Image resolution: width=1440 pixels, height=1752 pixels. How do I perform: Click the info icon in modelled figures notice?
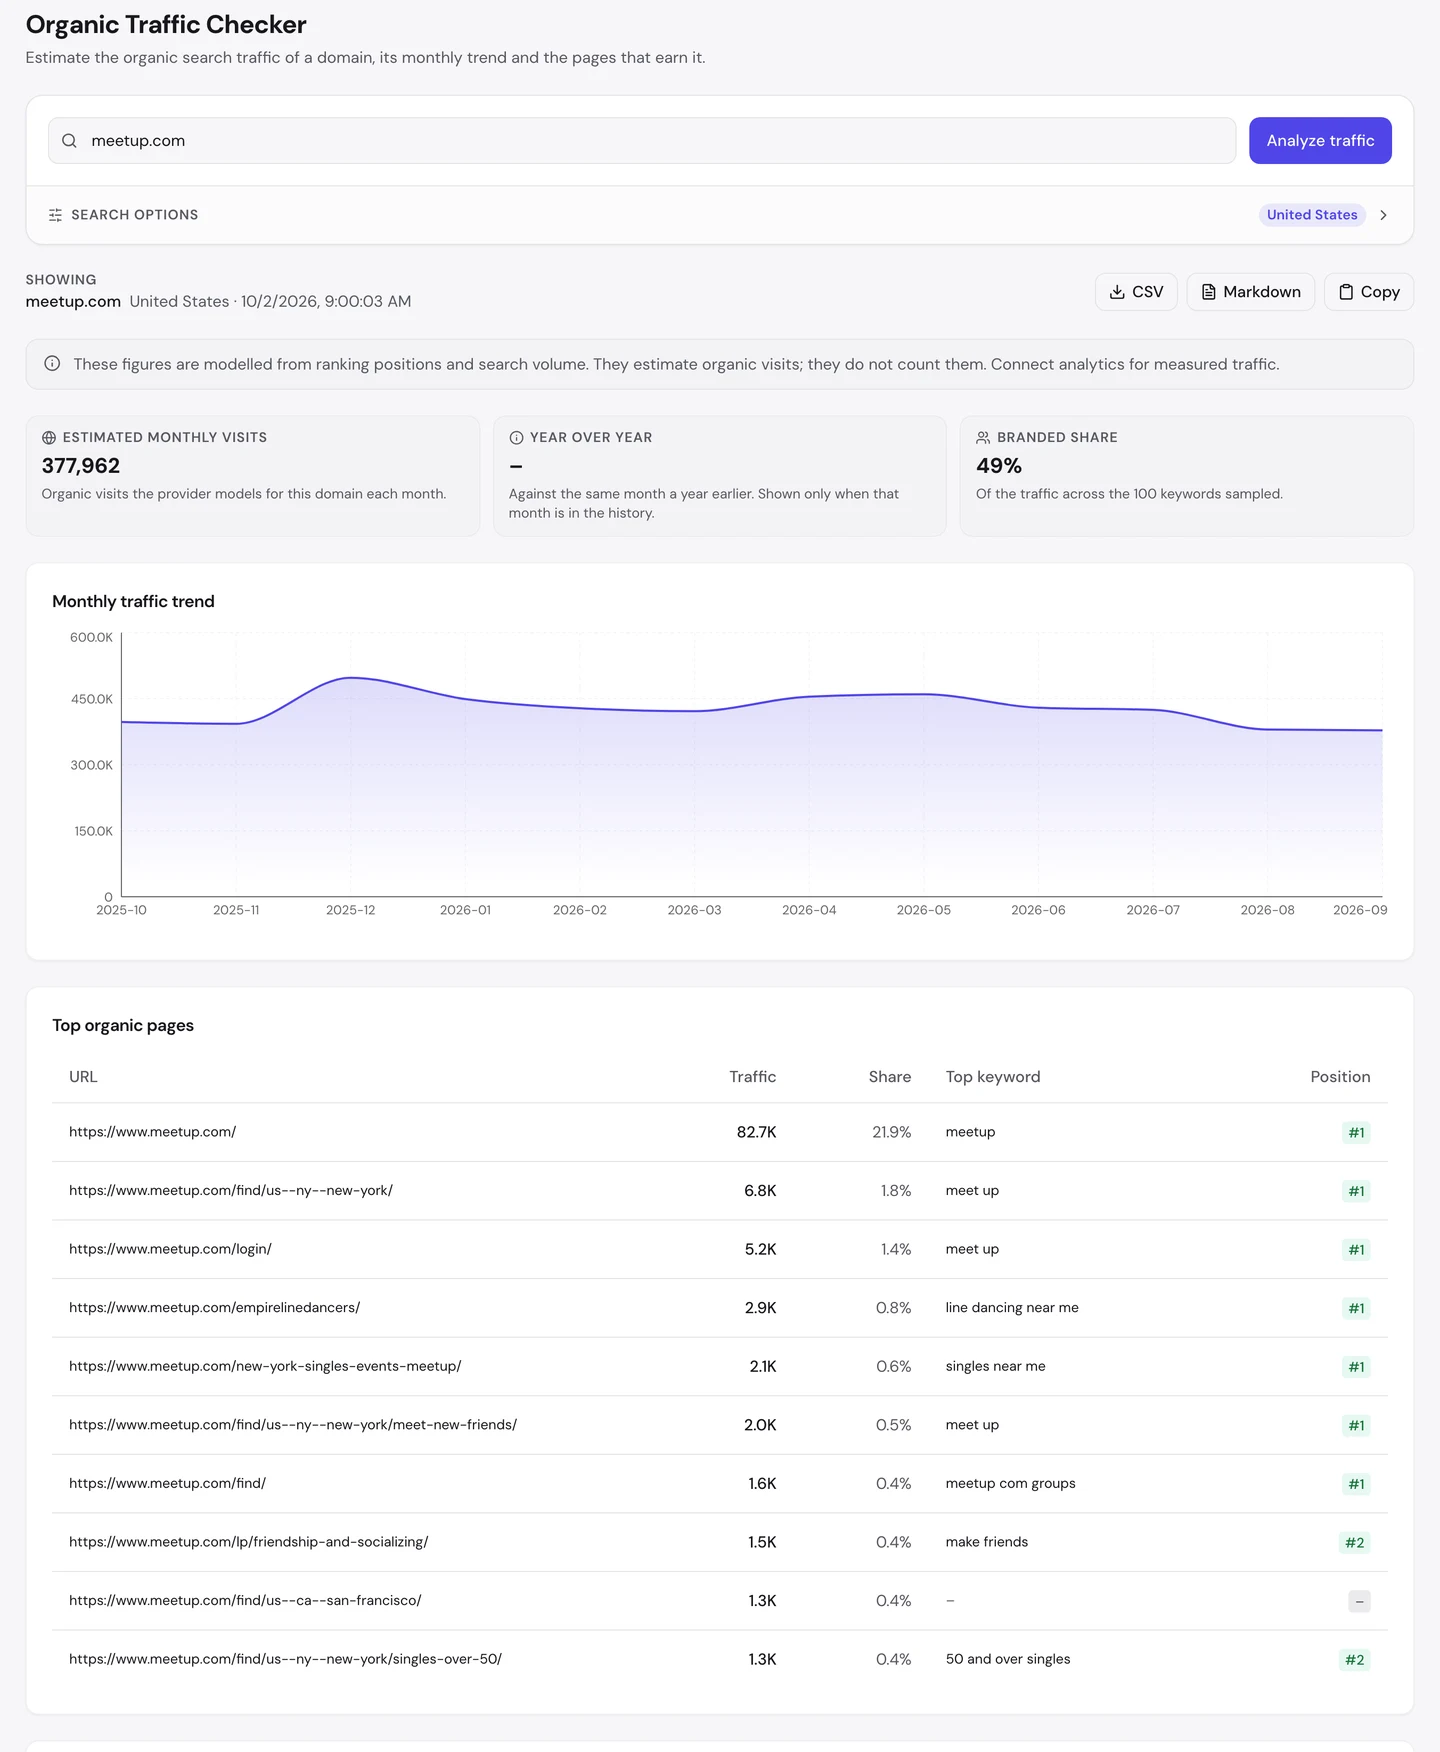click(52, 364)
